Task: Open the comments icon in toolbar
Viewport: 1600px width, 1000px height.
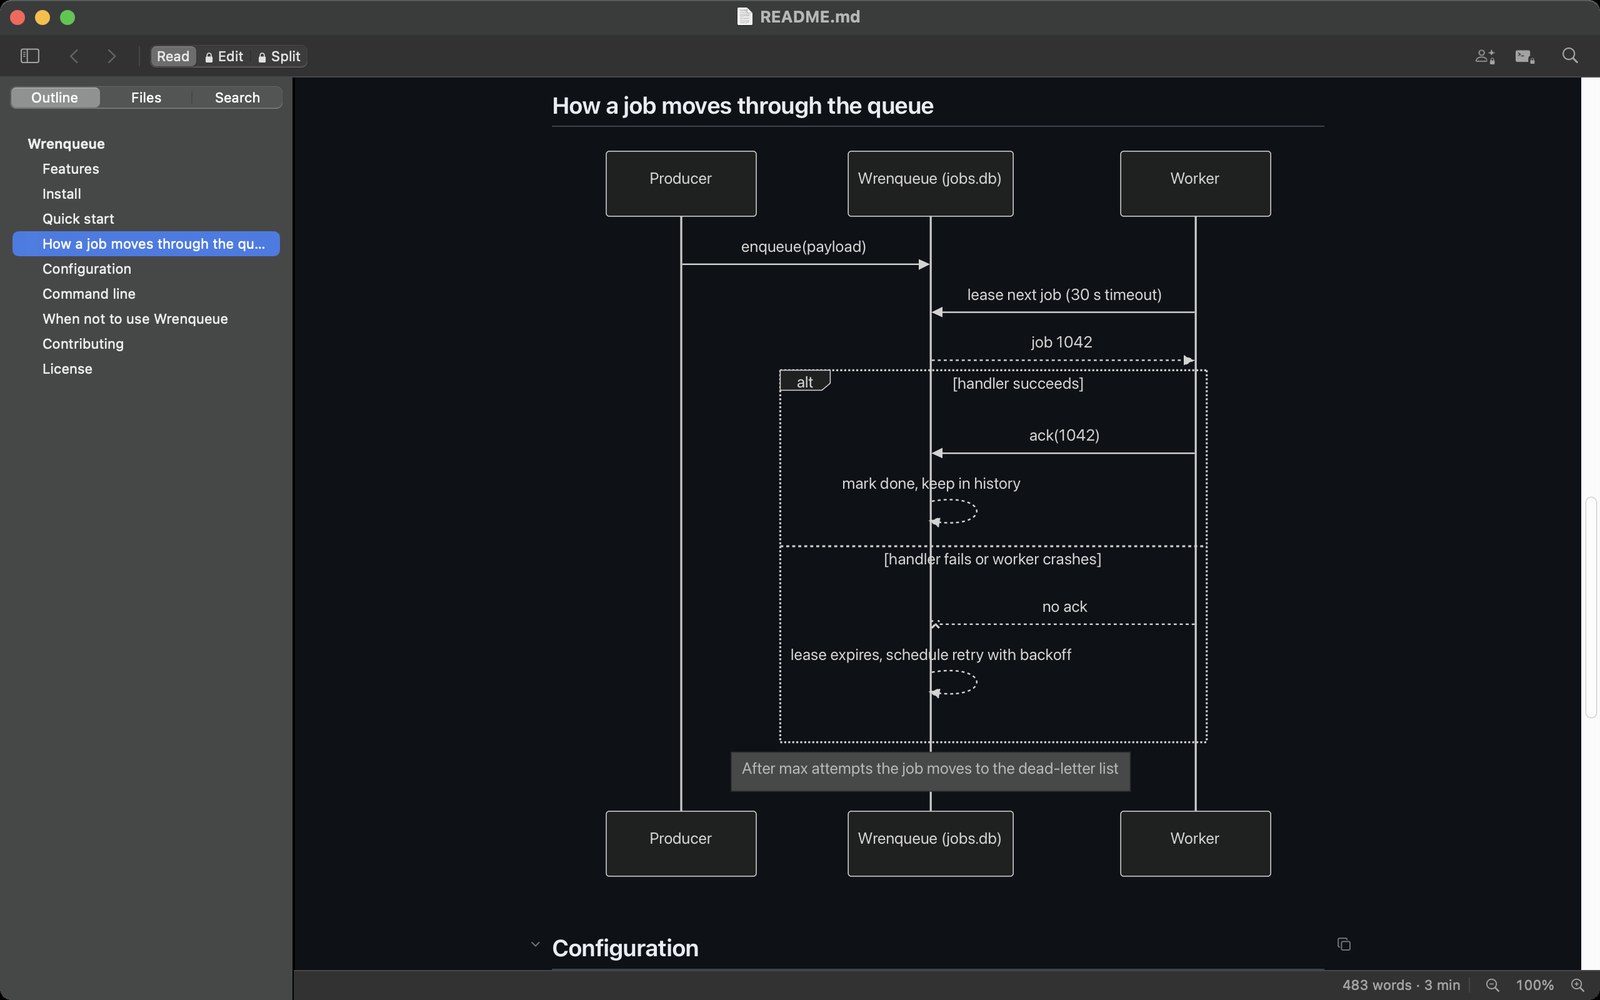Action: point(1525,56)
